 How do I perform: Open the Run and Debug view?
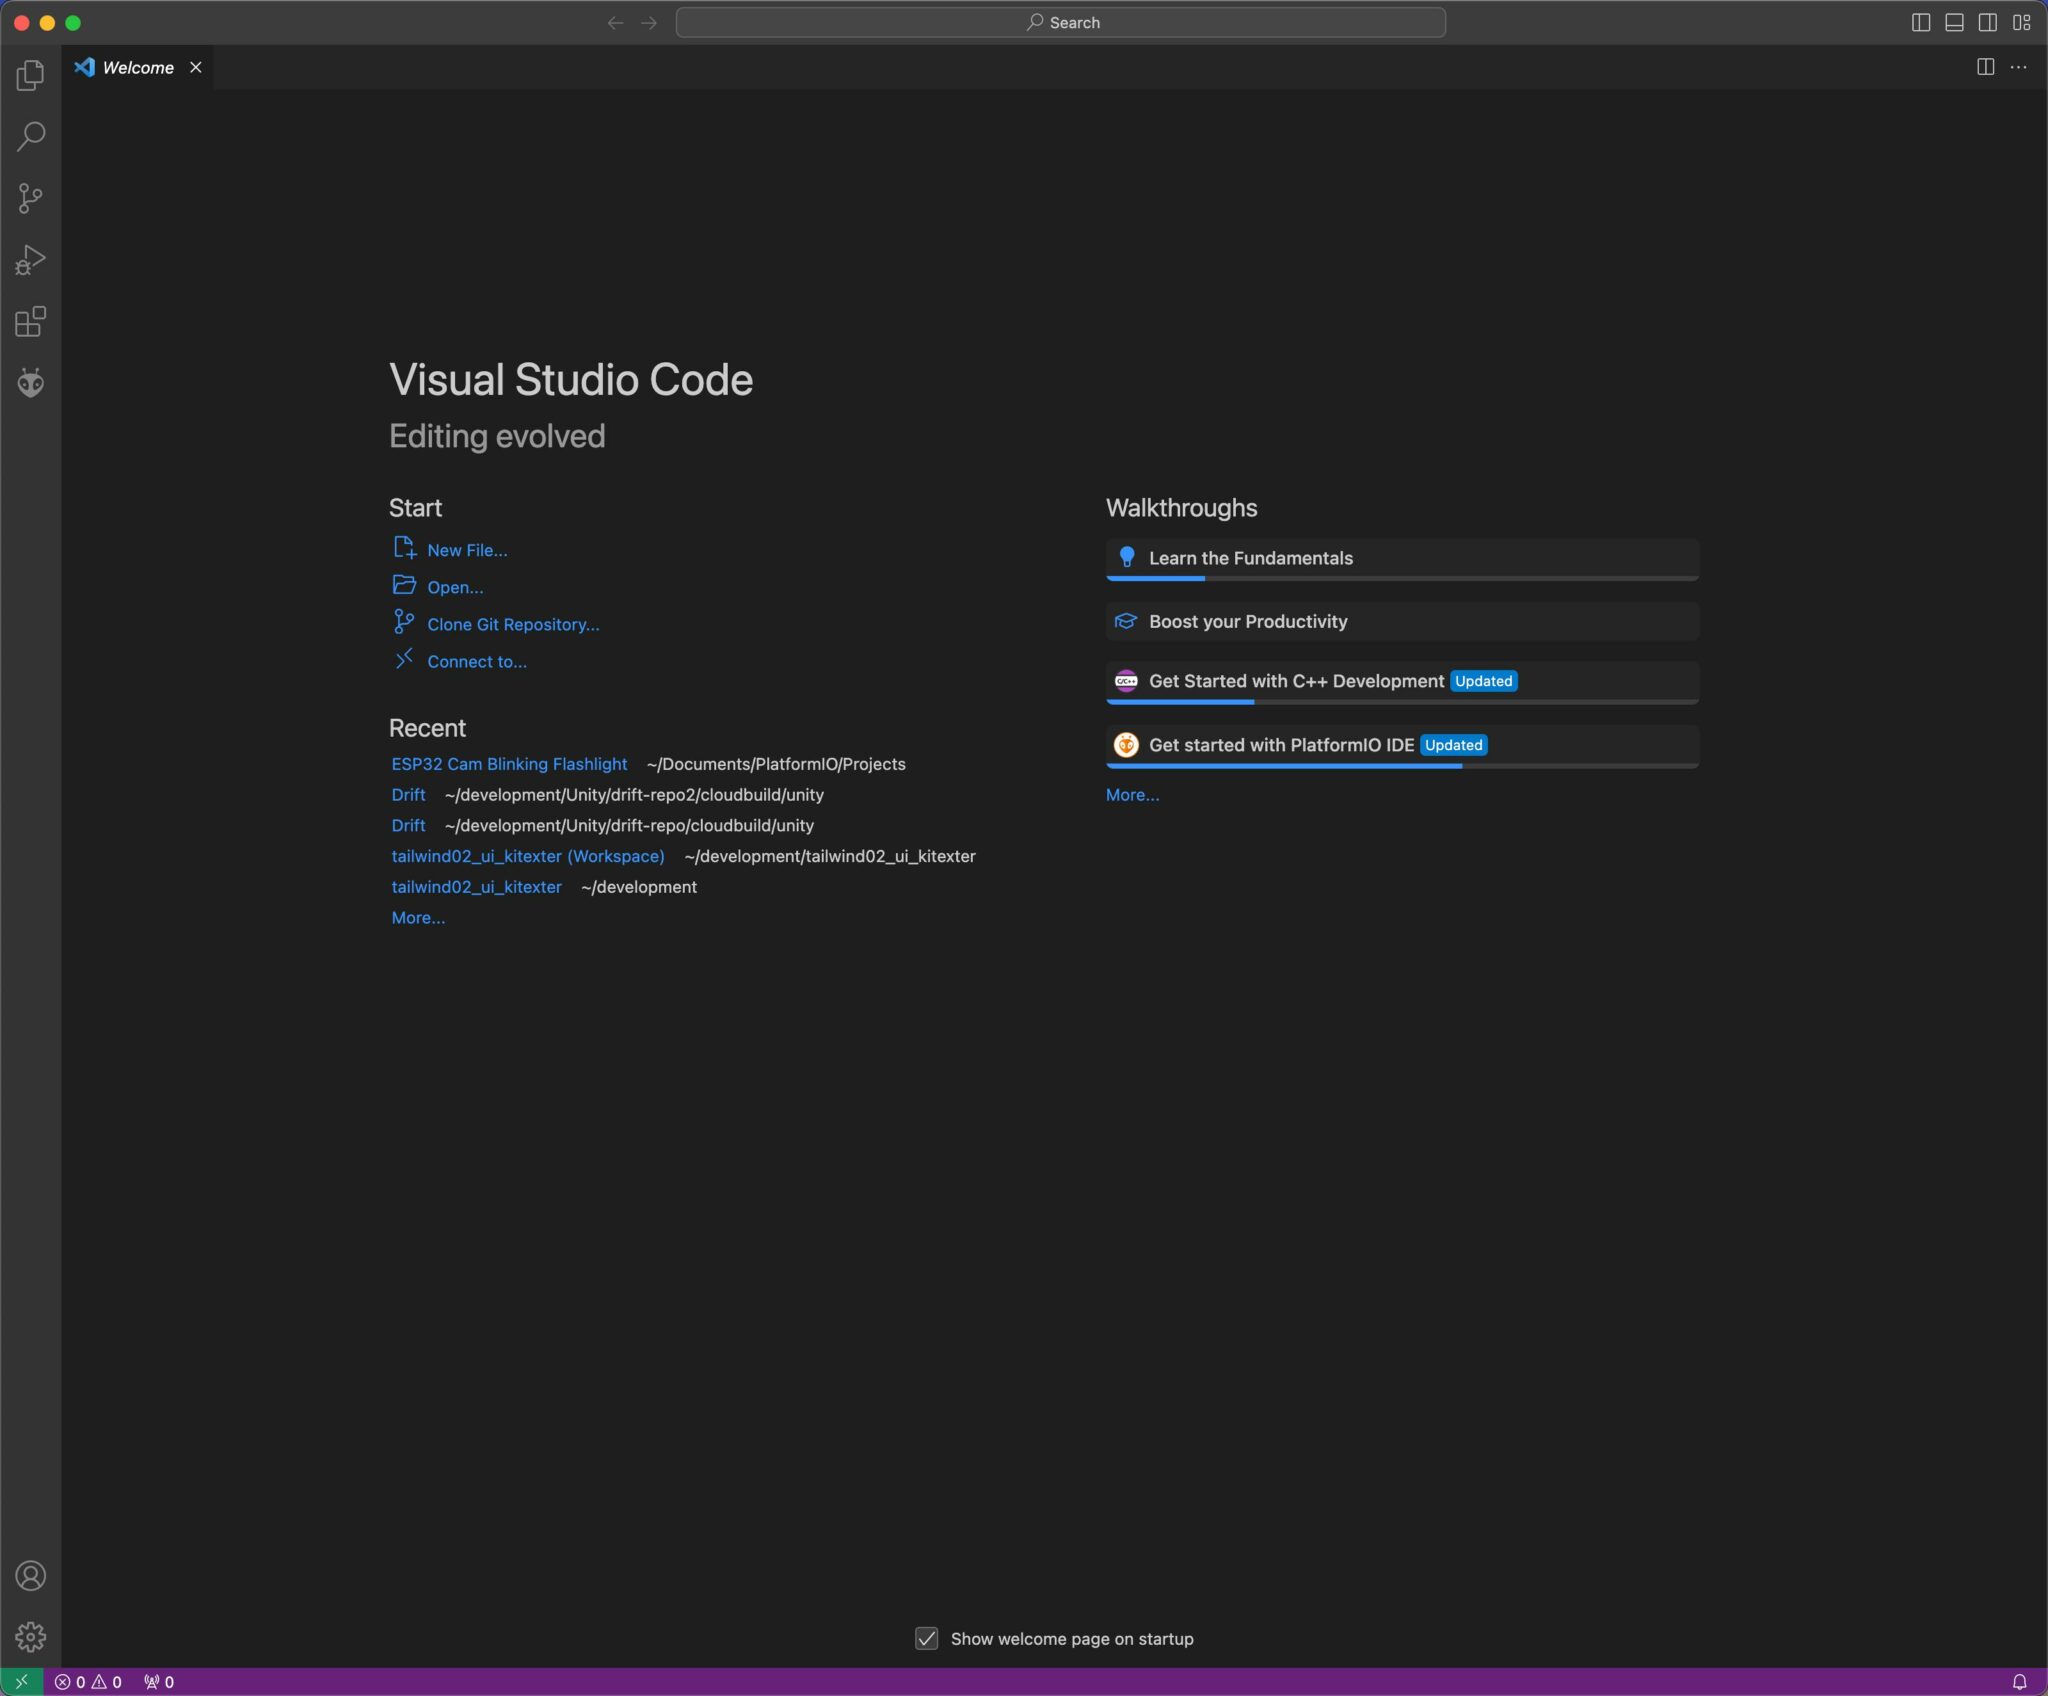tap(30, 260)
